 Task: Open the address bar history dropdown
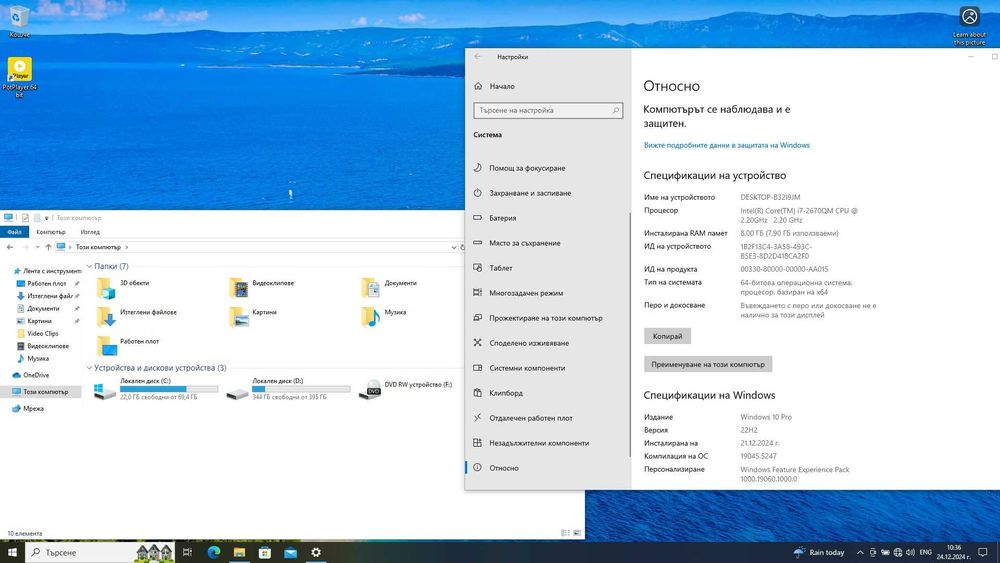452,247
